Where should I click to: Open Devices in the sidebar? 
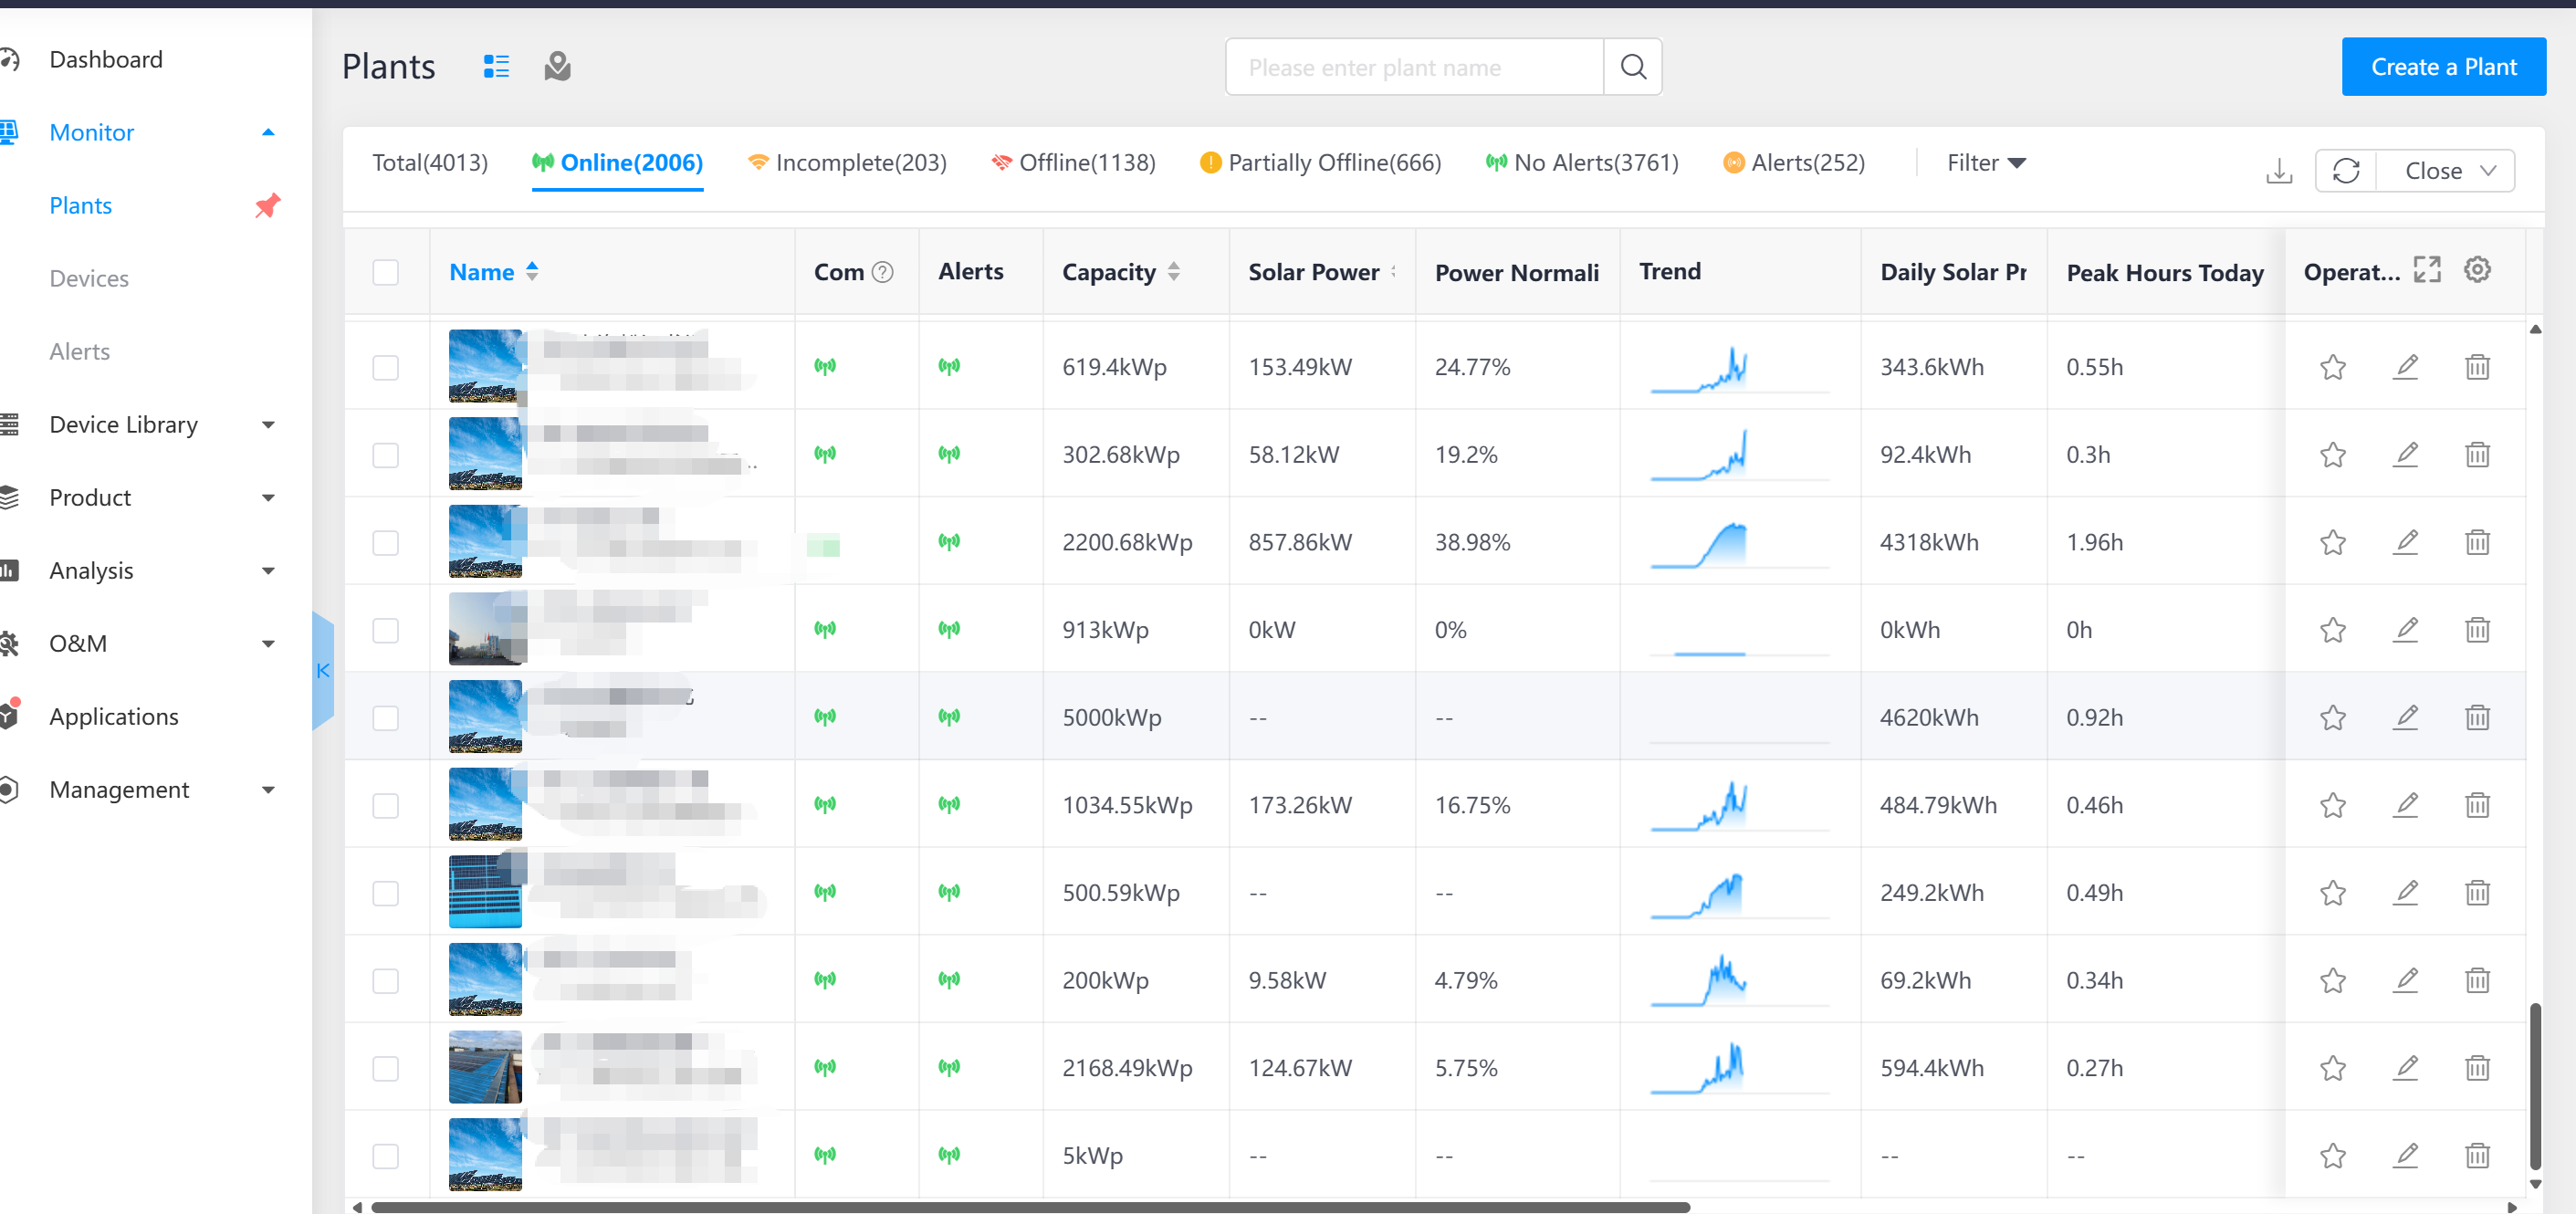[89, 279]
